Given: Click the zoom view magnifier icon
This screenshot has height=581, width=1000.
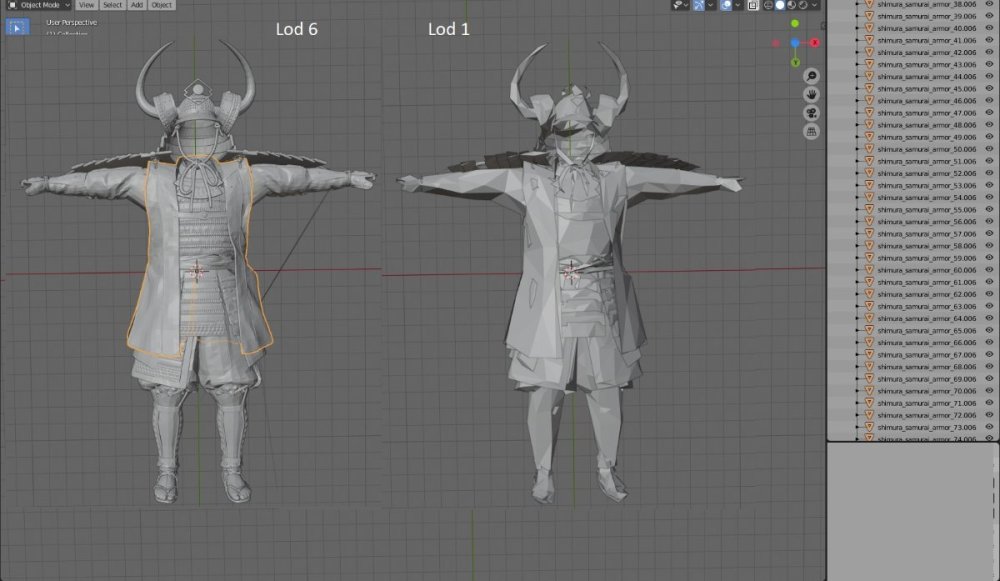Looking at the screenshot, I should coord(812,76).
